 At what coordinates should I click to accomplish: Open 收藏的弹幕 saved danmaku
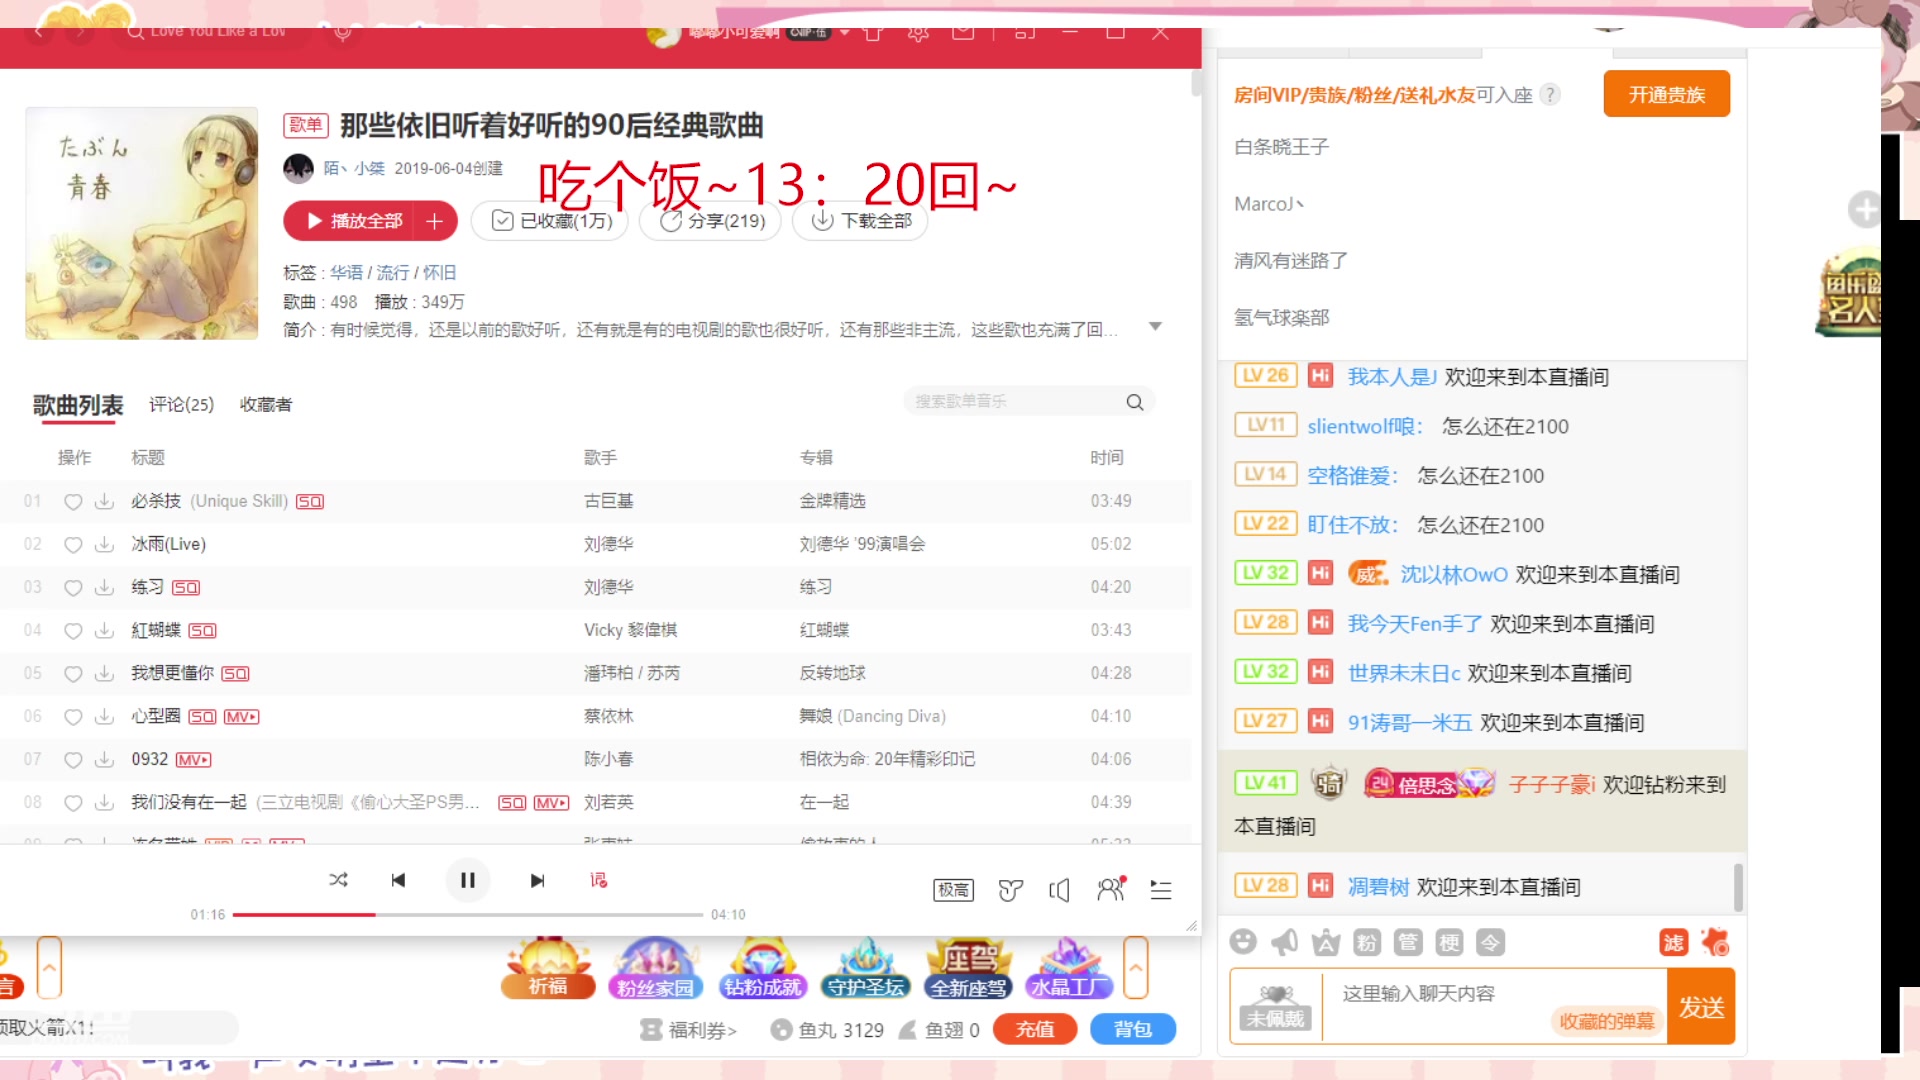click(x=1606, y=1021)
